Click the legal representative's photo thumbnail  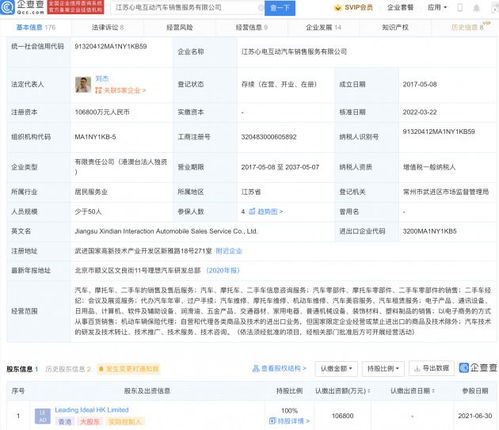coord(83,85)
